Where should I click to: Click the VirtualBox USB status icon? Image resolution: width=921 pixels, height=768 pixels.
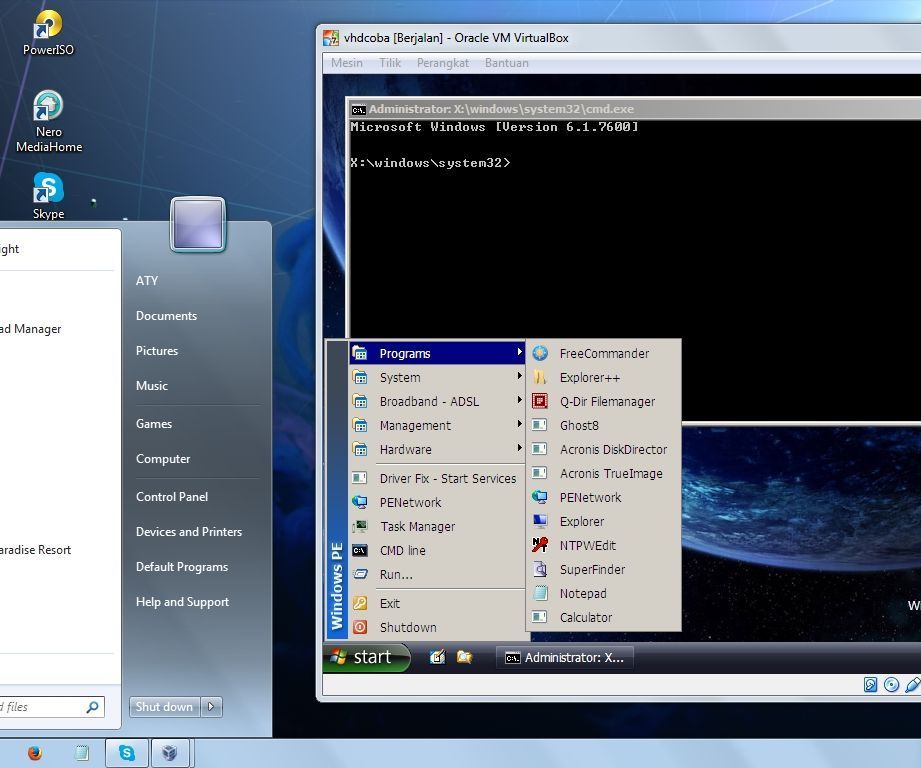coord(913,685)
